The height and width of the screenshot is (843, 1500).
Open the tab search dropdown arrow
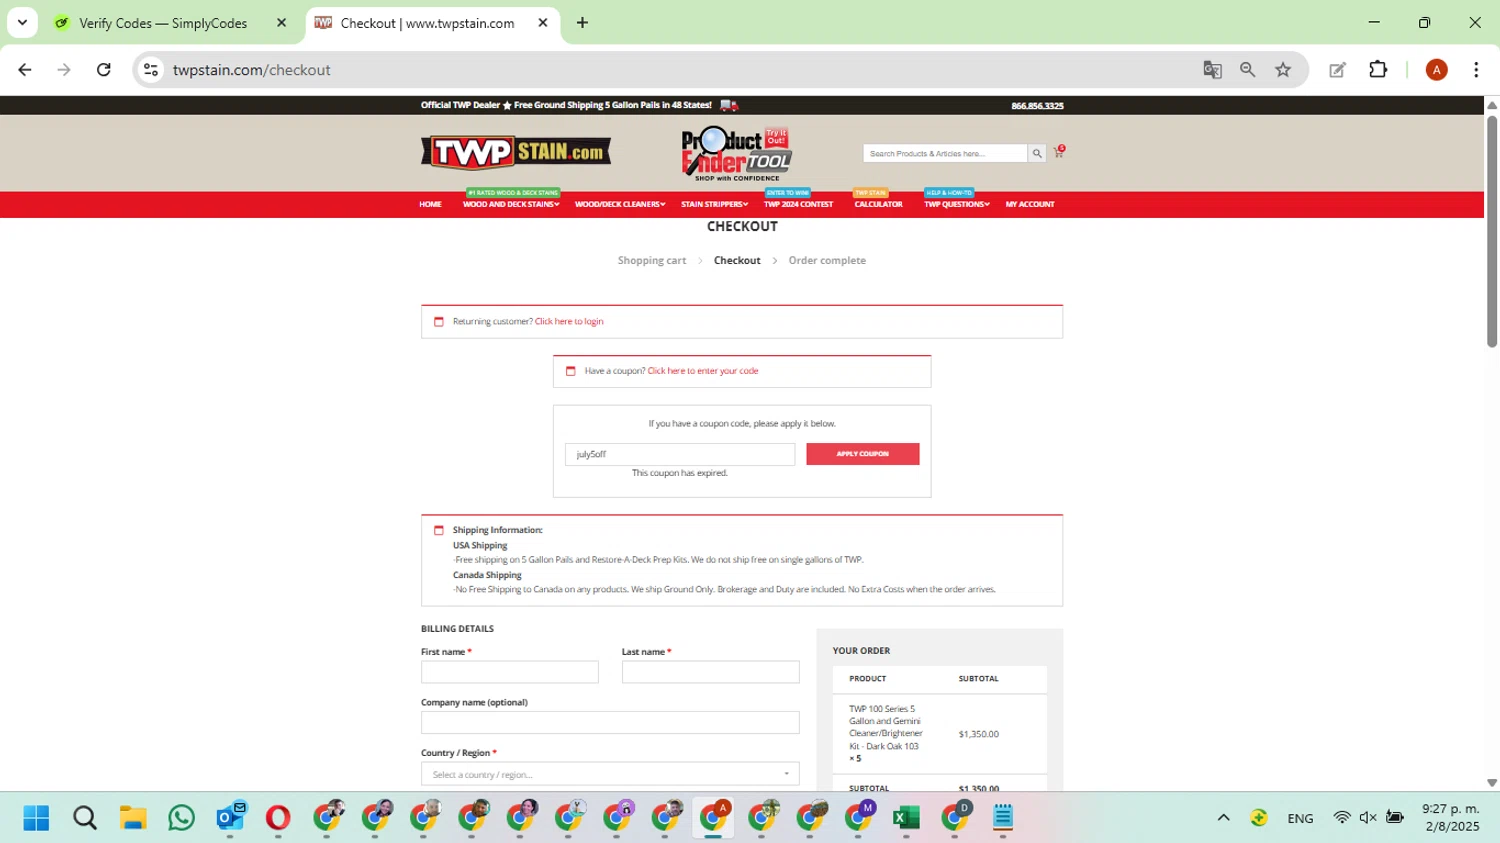(22, 23)
